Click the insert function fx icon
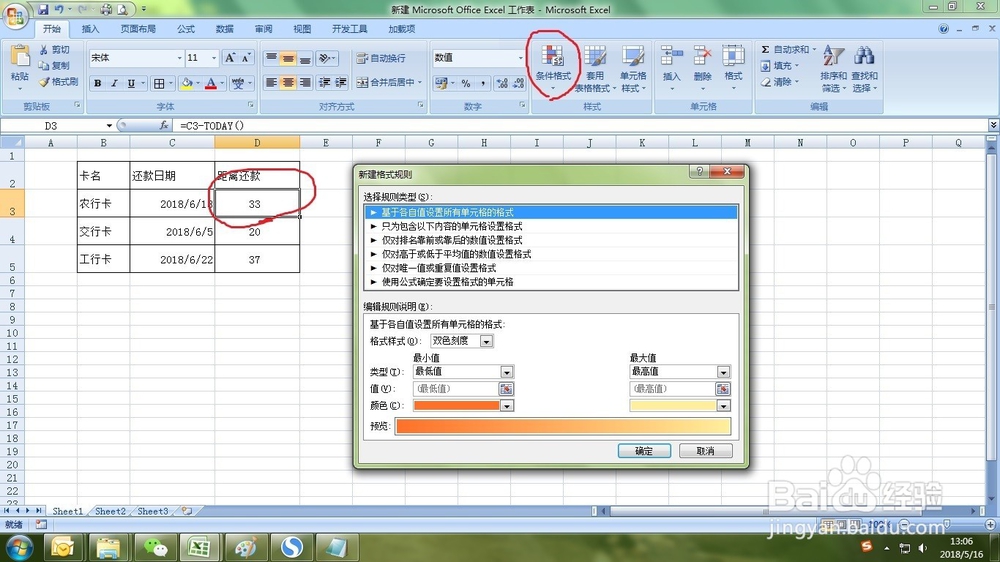The image size is (1000, 562). [164, 126]
